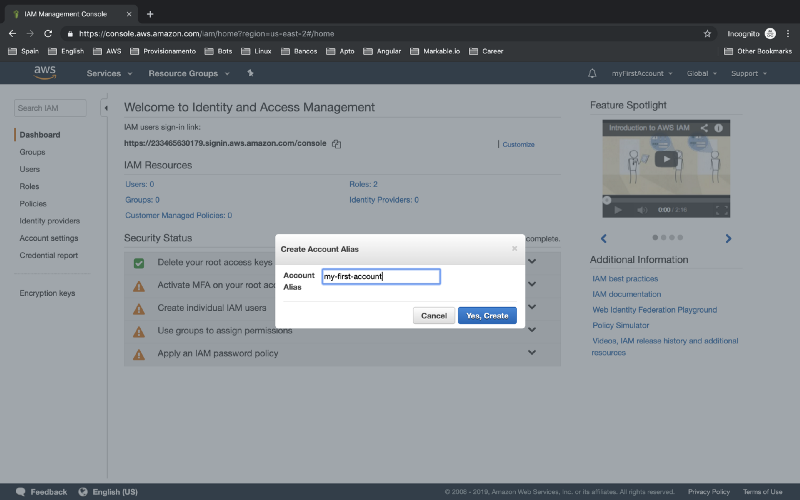800x500 pixels.
Task: Open Users in IAM sidebar
Action: coord(30,169)
